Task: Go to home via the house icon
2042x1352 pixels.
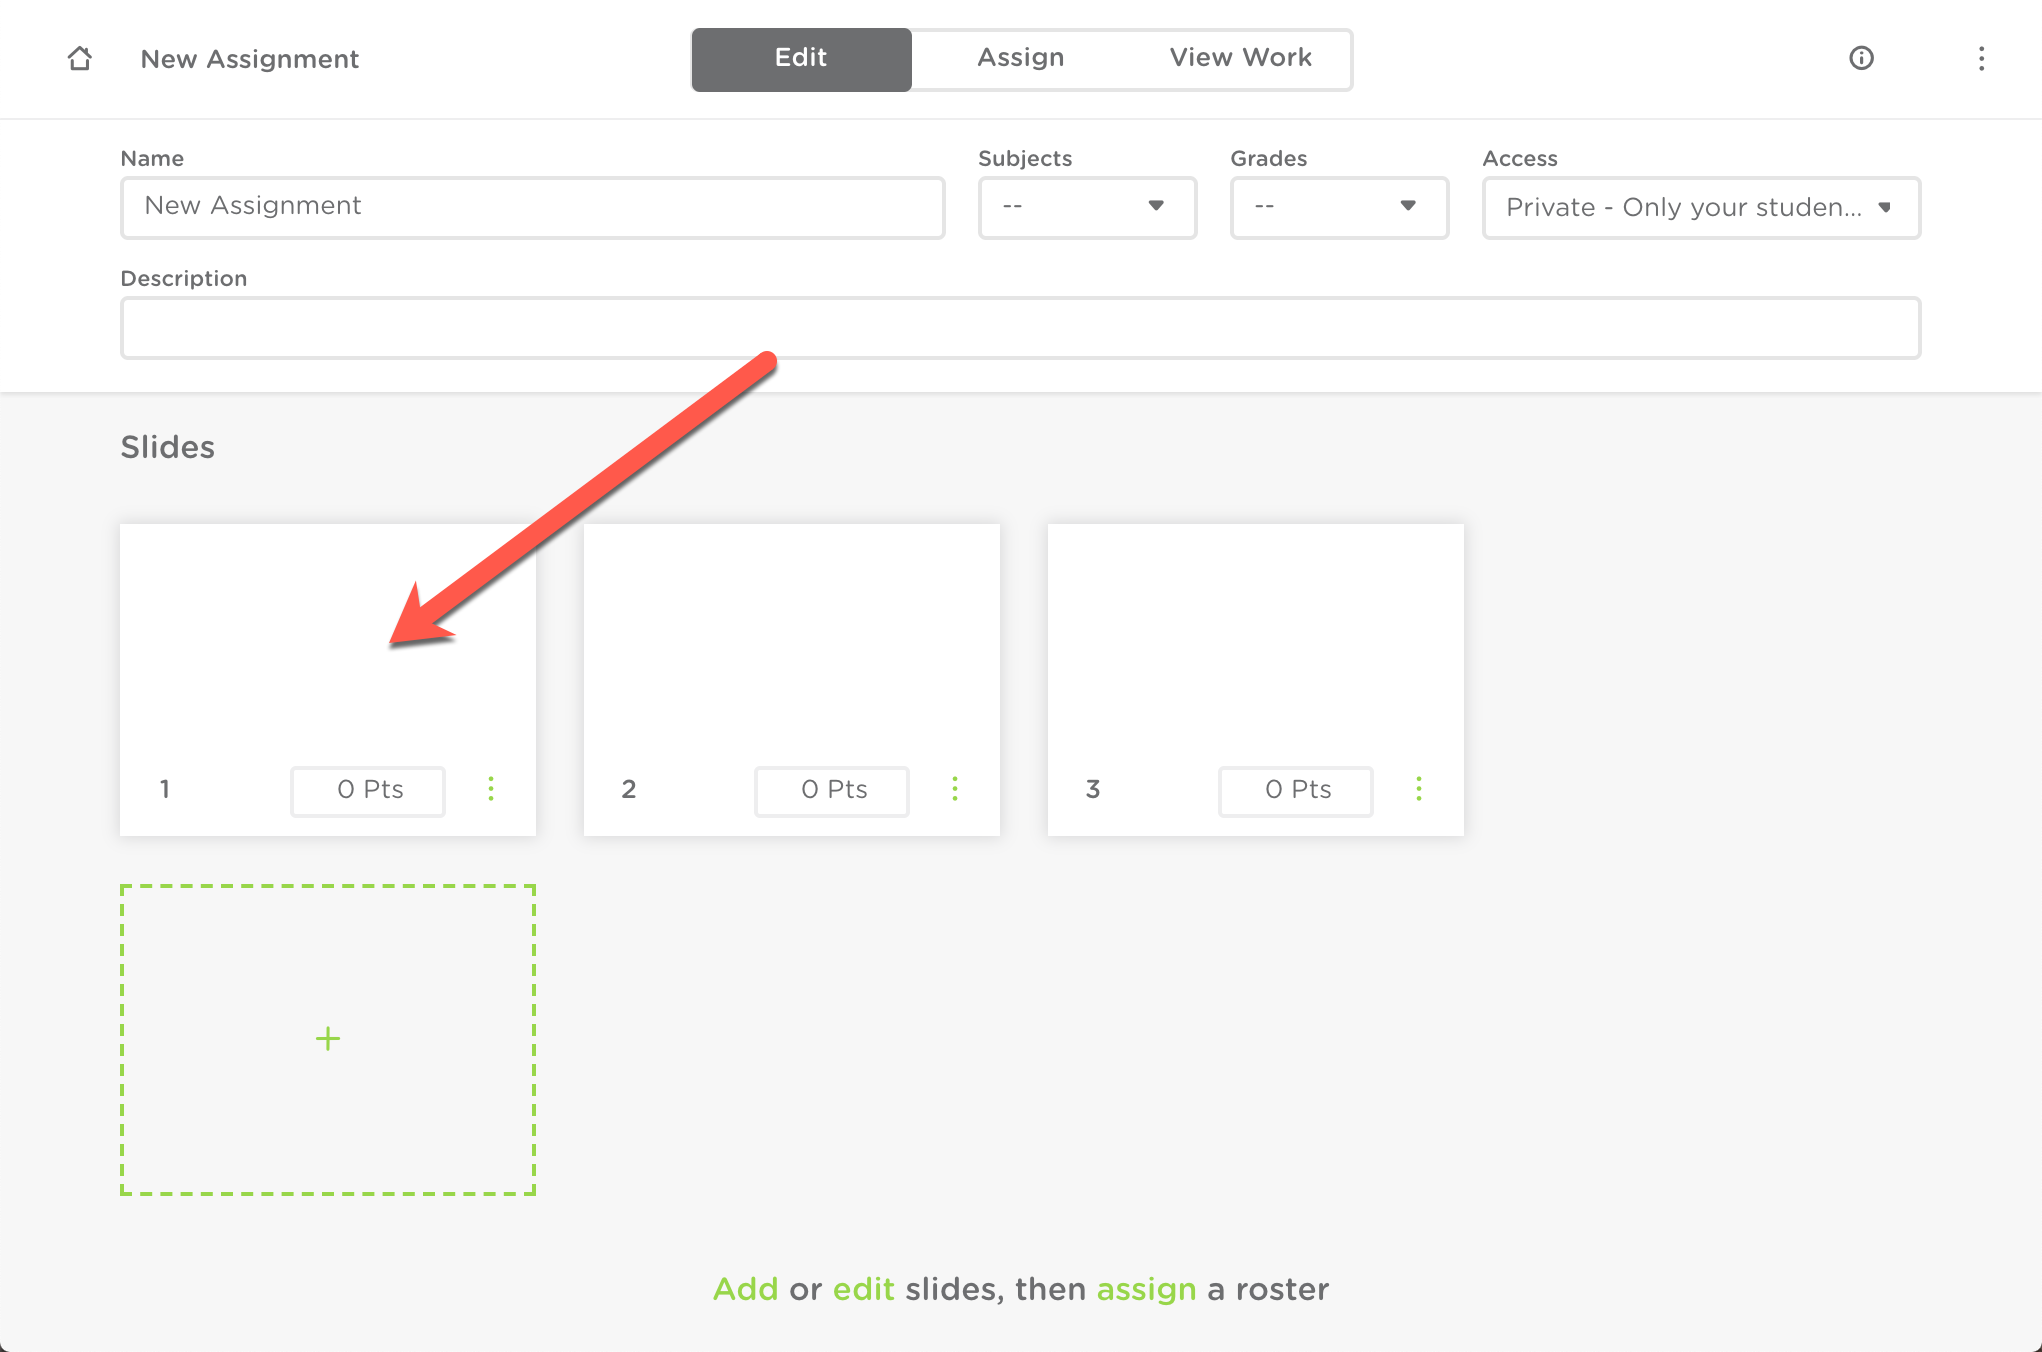Action: tap(80, 59)
